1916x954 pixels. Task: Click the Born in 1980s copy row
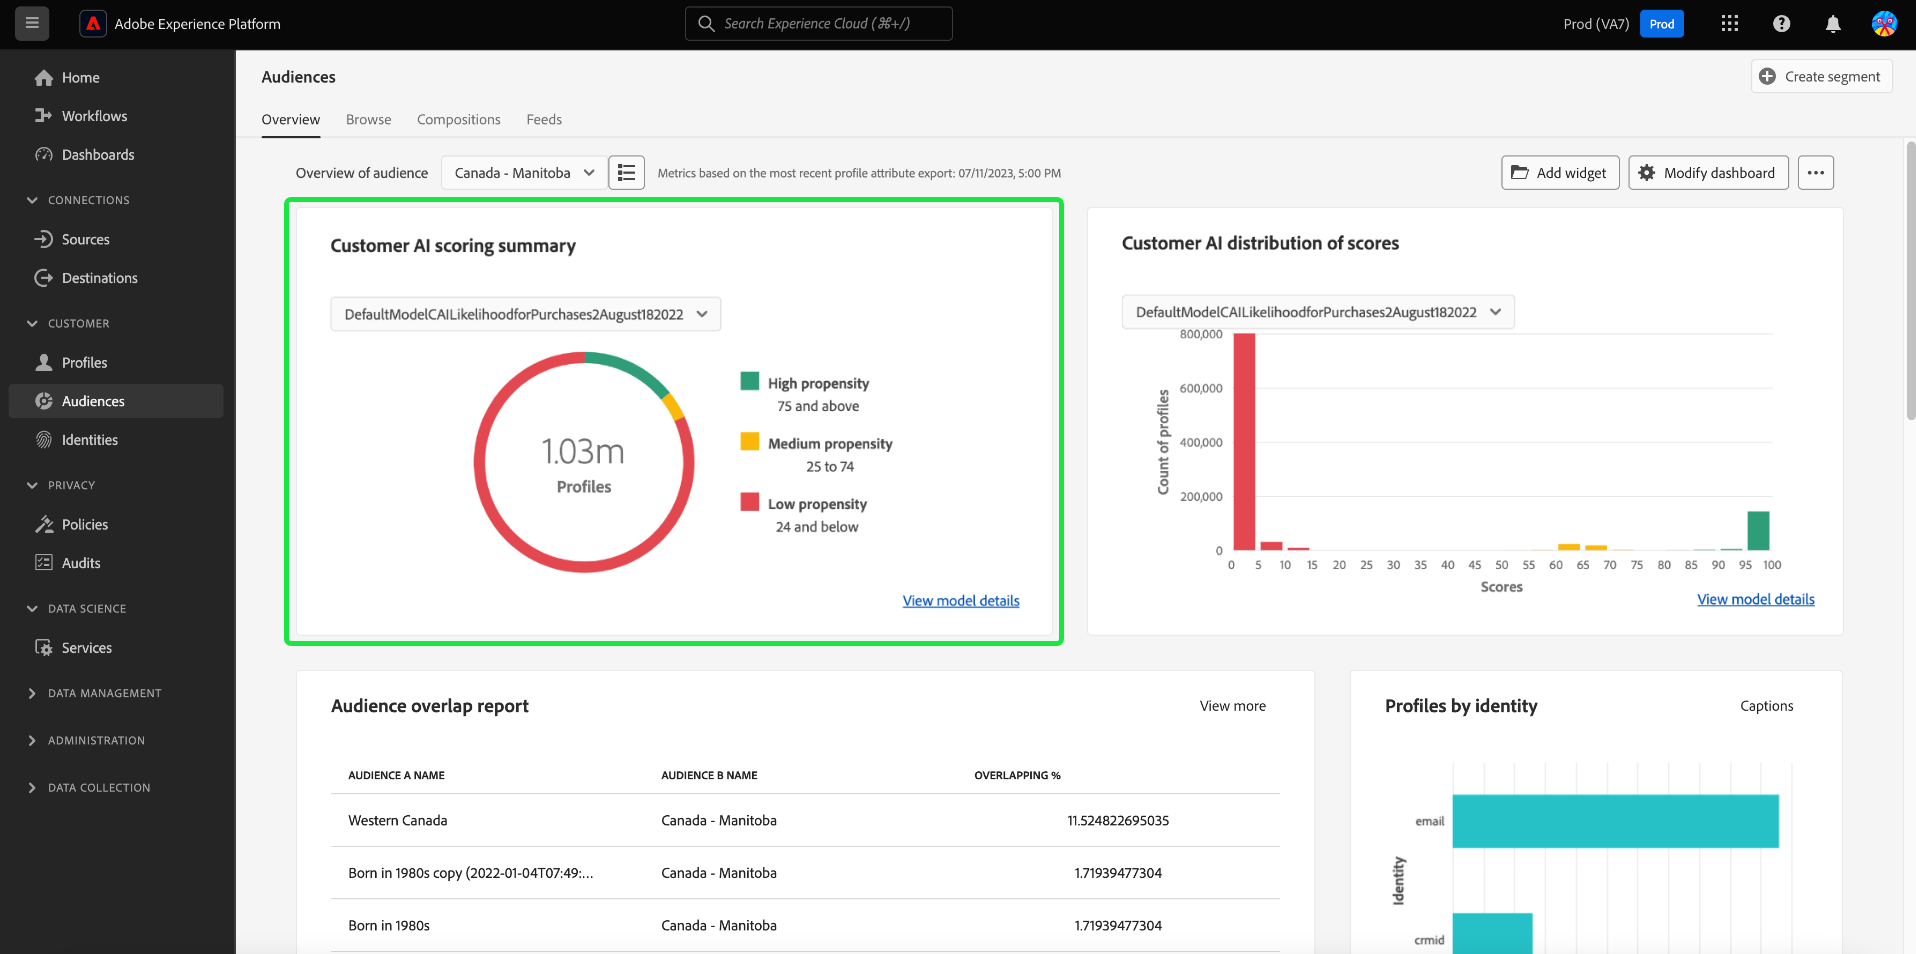805,873
